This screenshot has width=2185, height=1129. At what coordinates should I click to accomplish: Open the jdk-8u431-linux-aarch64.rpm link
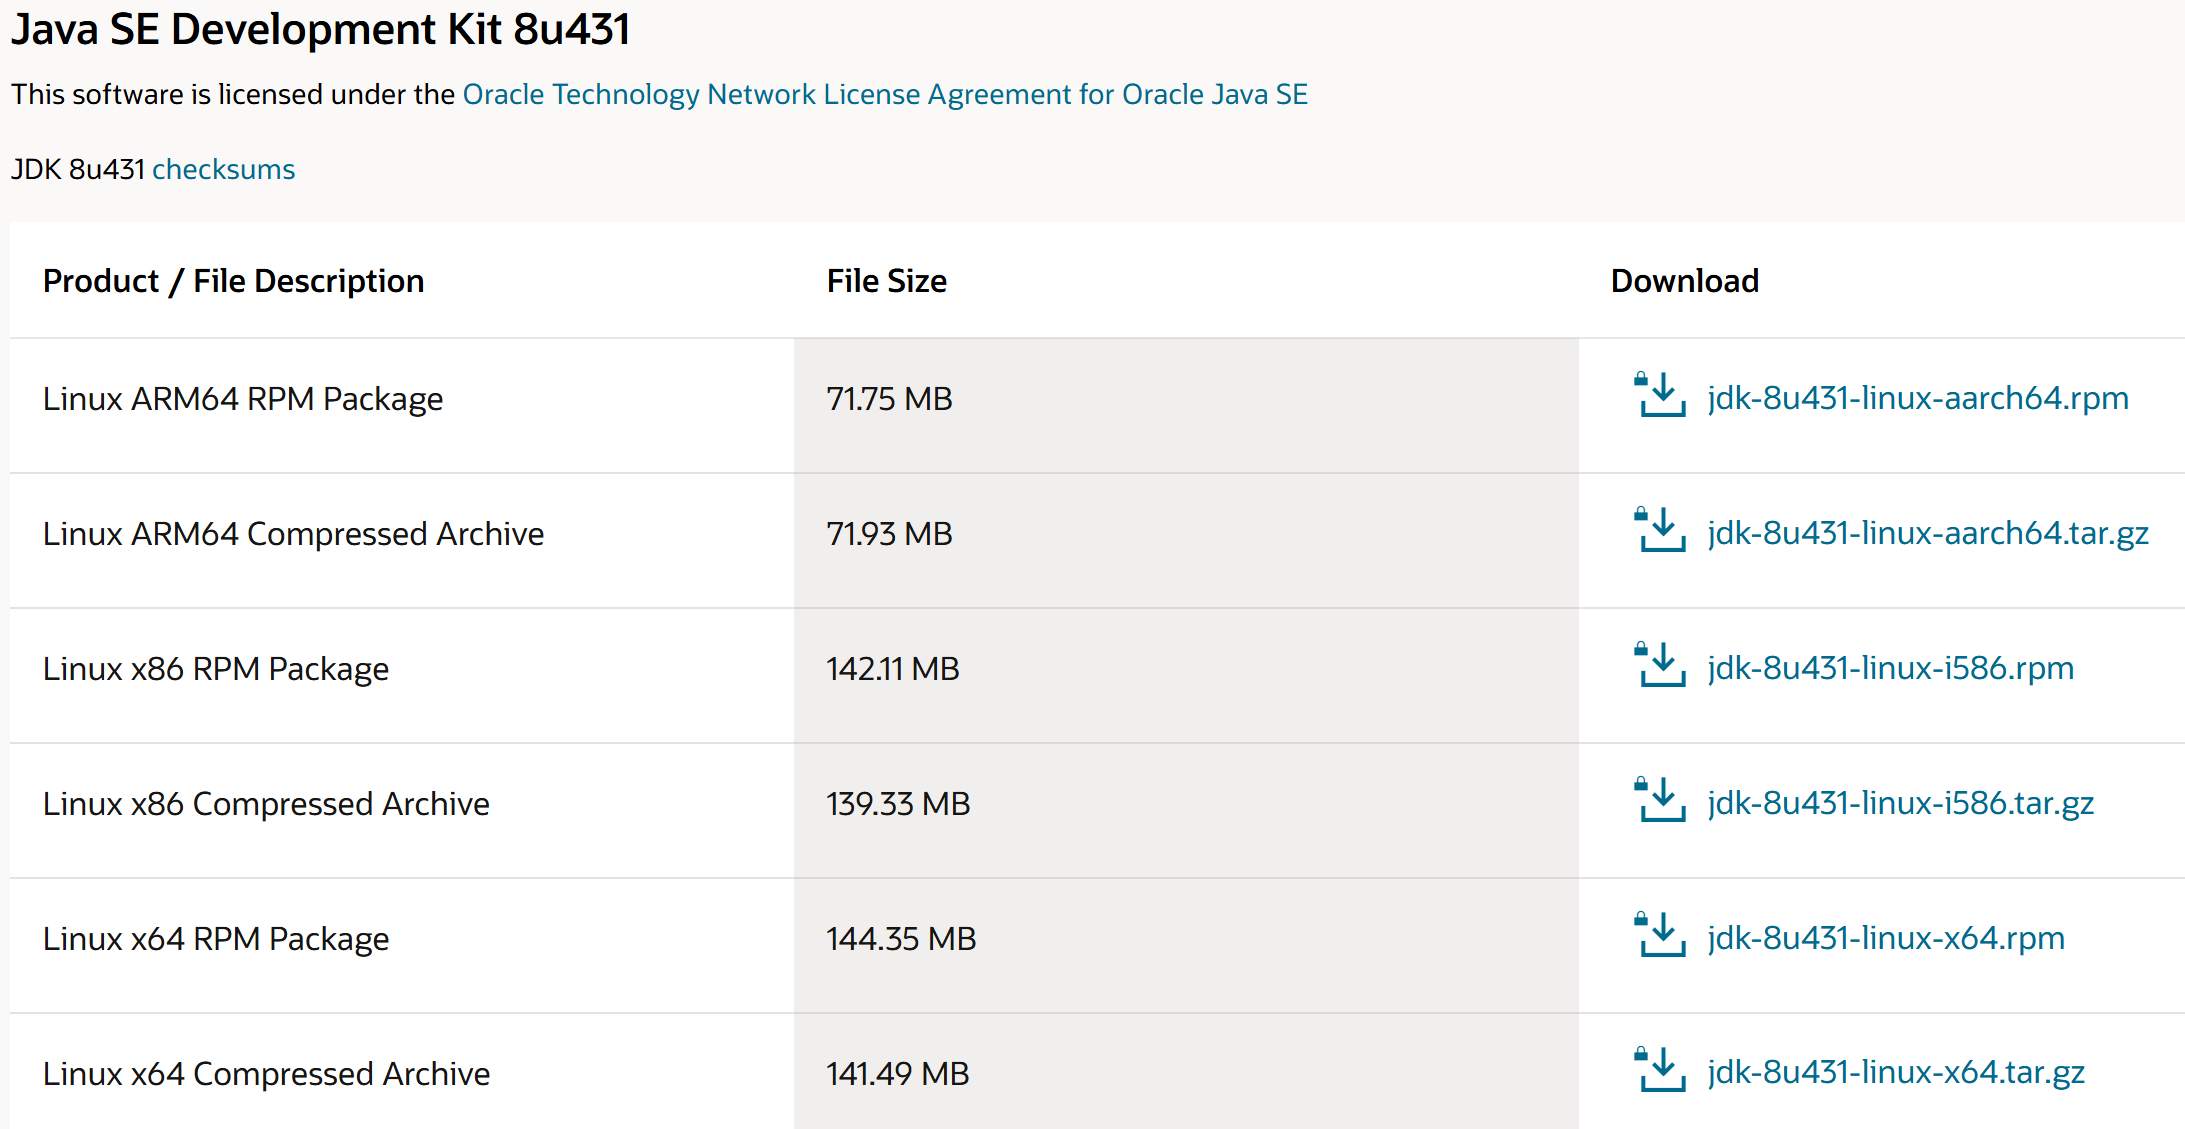tap(1917, 398)
